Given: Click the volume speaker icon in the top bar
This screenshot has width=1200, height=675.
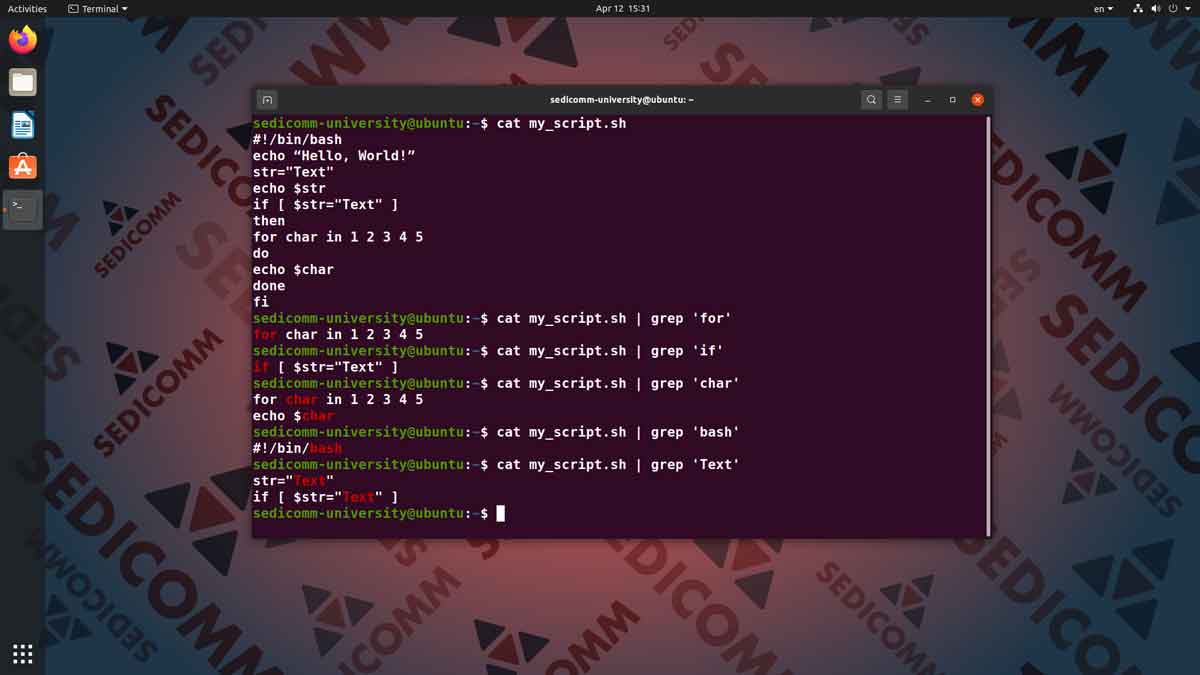Looking at the screenshot, I should 1155,9.
